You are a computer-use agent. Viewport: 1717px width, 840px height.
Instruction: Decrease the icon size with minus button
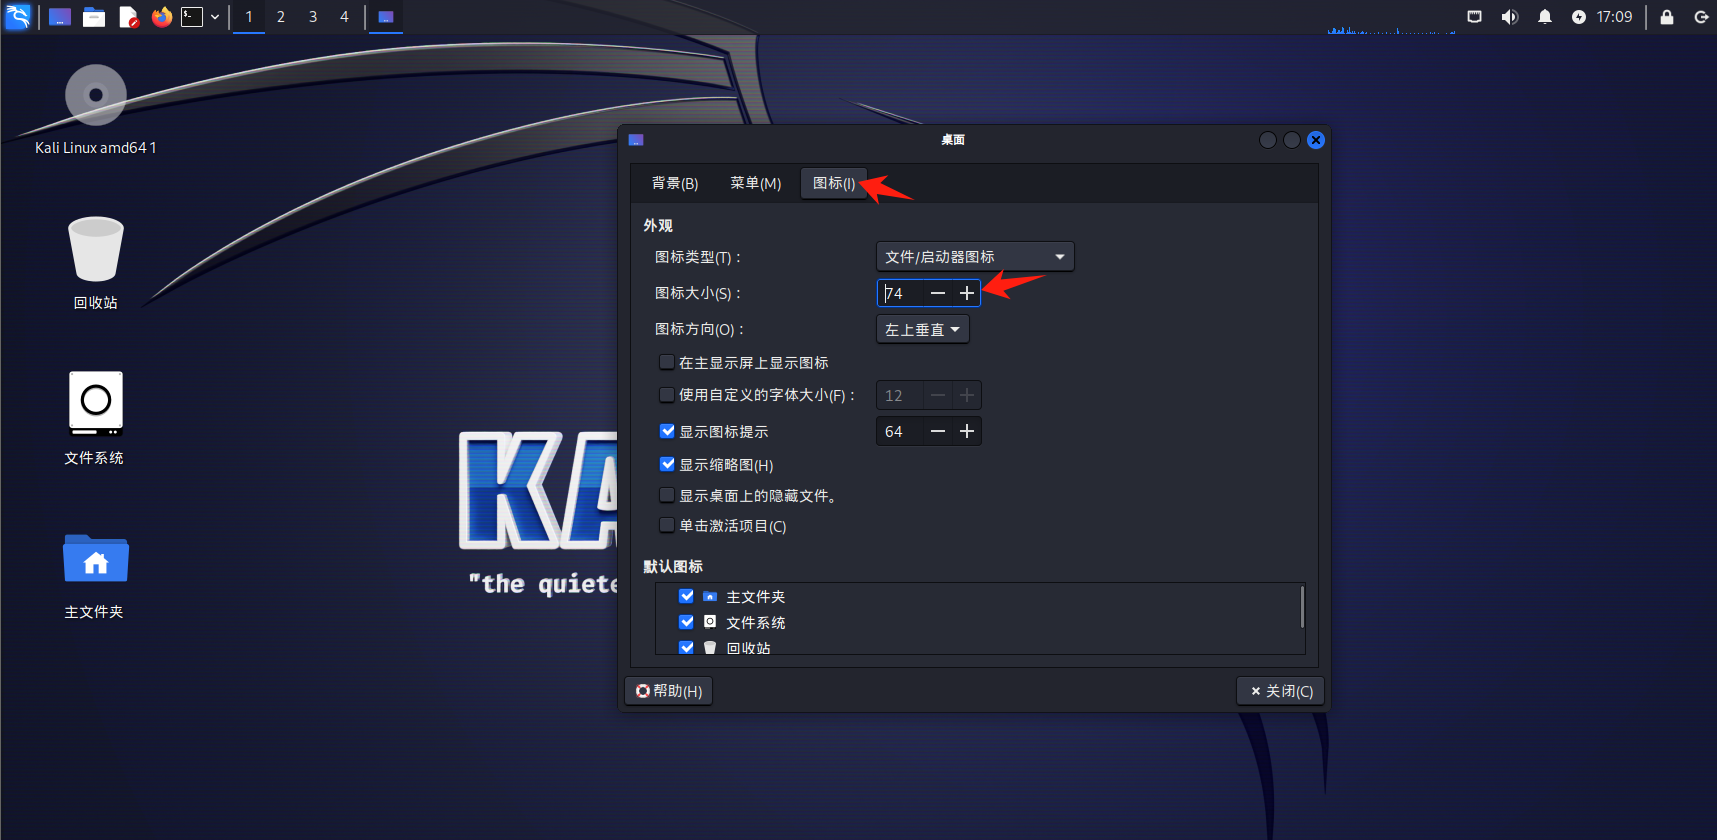click(938, 293)
